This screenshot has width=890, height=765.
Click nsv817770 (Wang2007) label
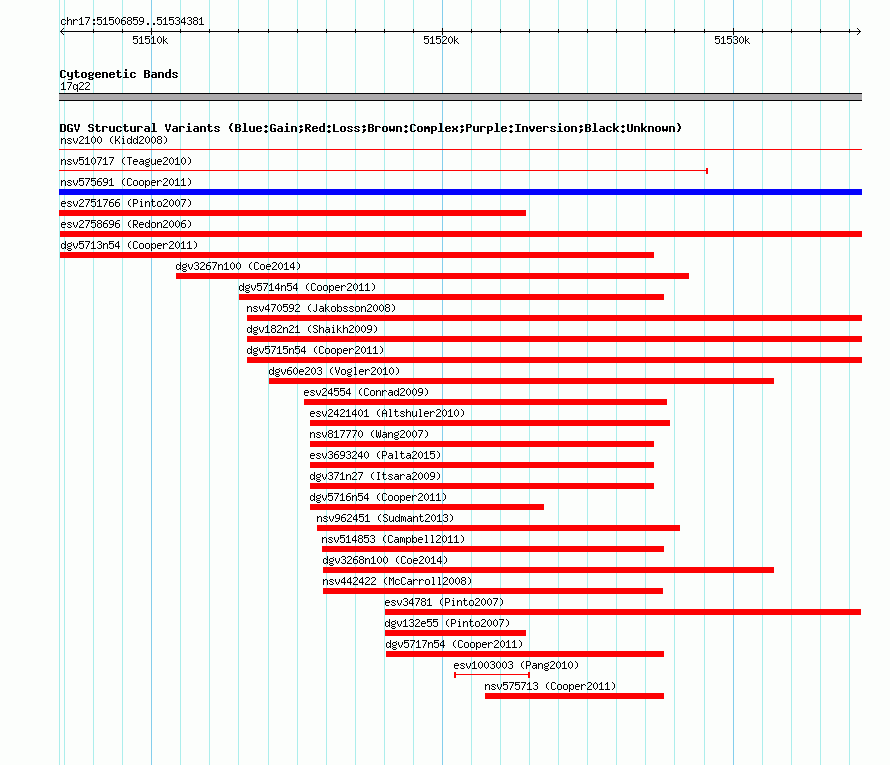369,434
